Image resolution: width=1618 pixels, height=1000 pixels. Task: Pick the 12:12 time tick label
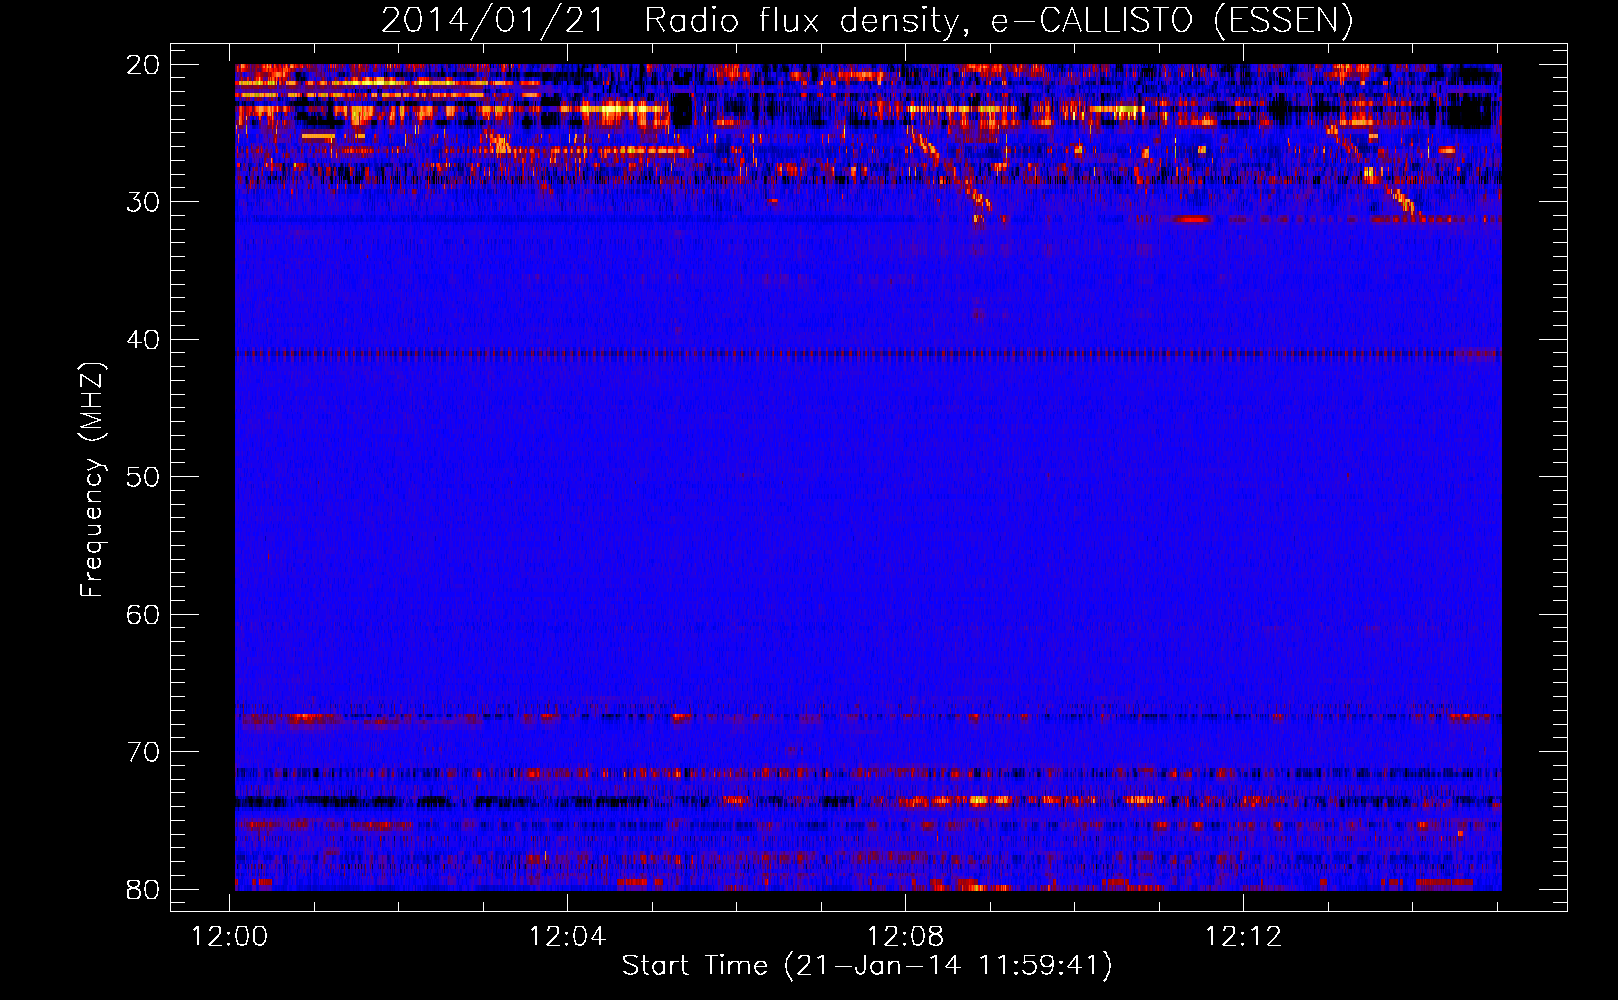[1243, 937]
